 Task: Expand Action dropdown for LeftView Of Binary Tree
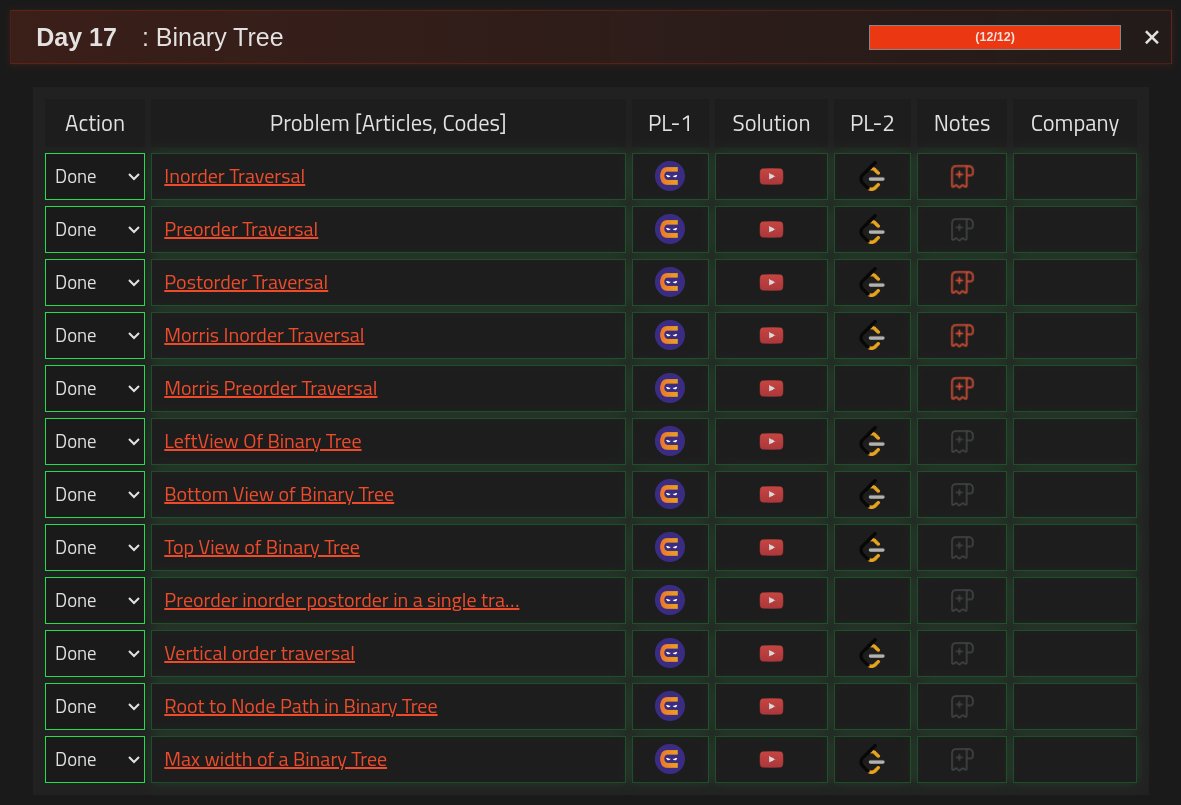tap(95, 441)
